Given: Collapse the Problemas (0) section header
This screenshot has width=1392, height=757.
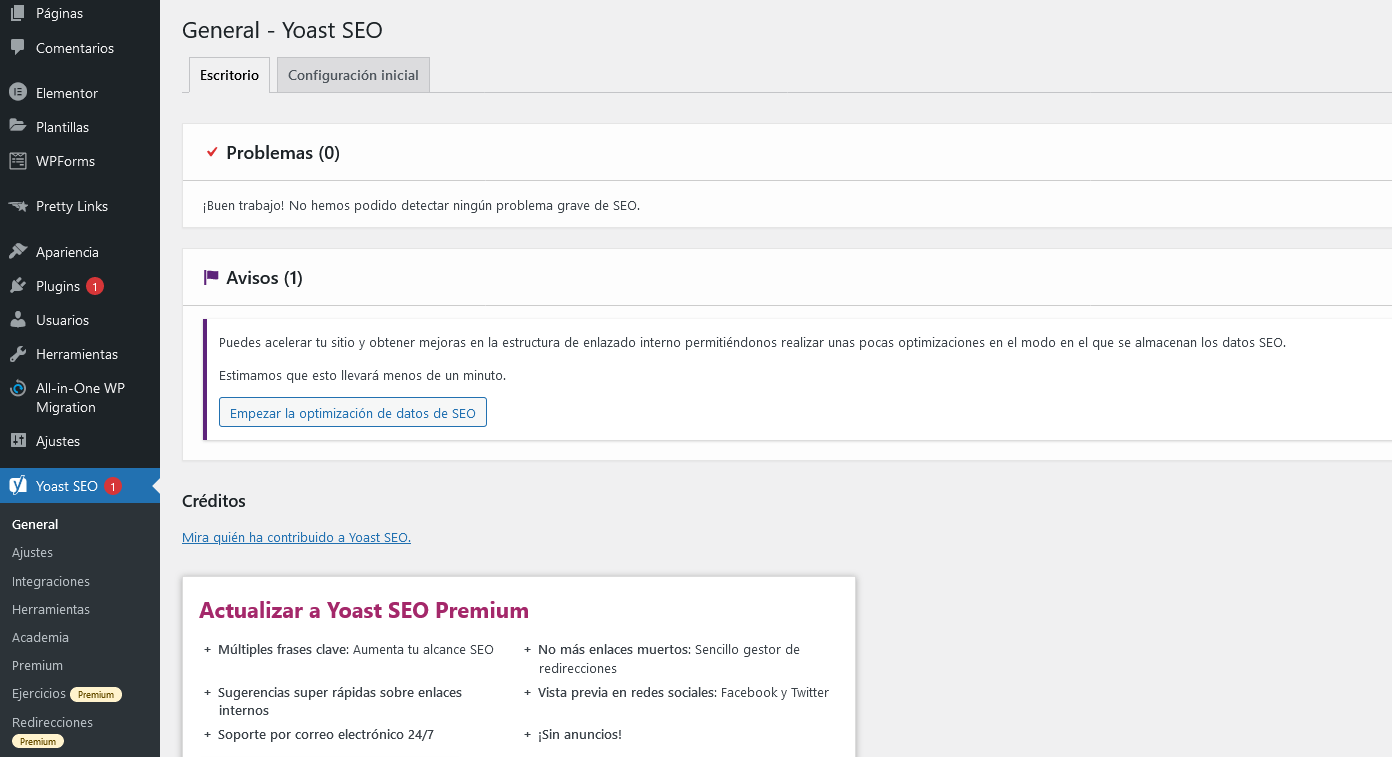Looking at the screenshot, I should click(283, 153).
